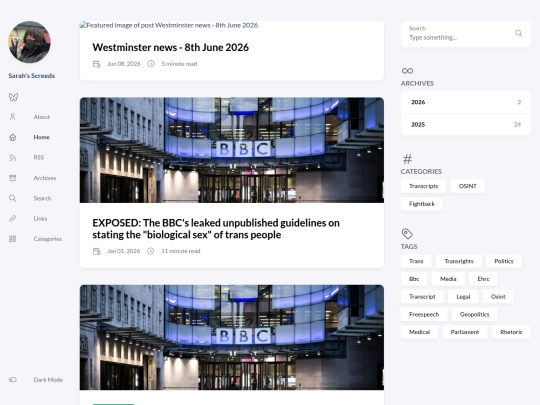The width and height of the screenshot is (540, 405).
Task: Select the Trans tag
Action: [416, 261]
